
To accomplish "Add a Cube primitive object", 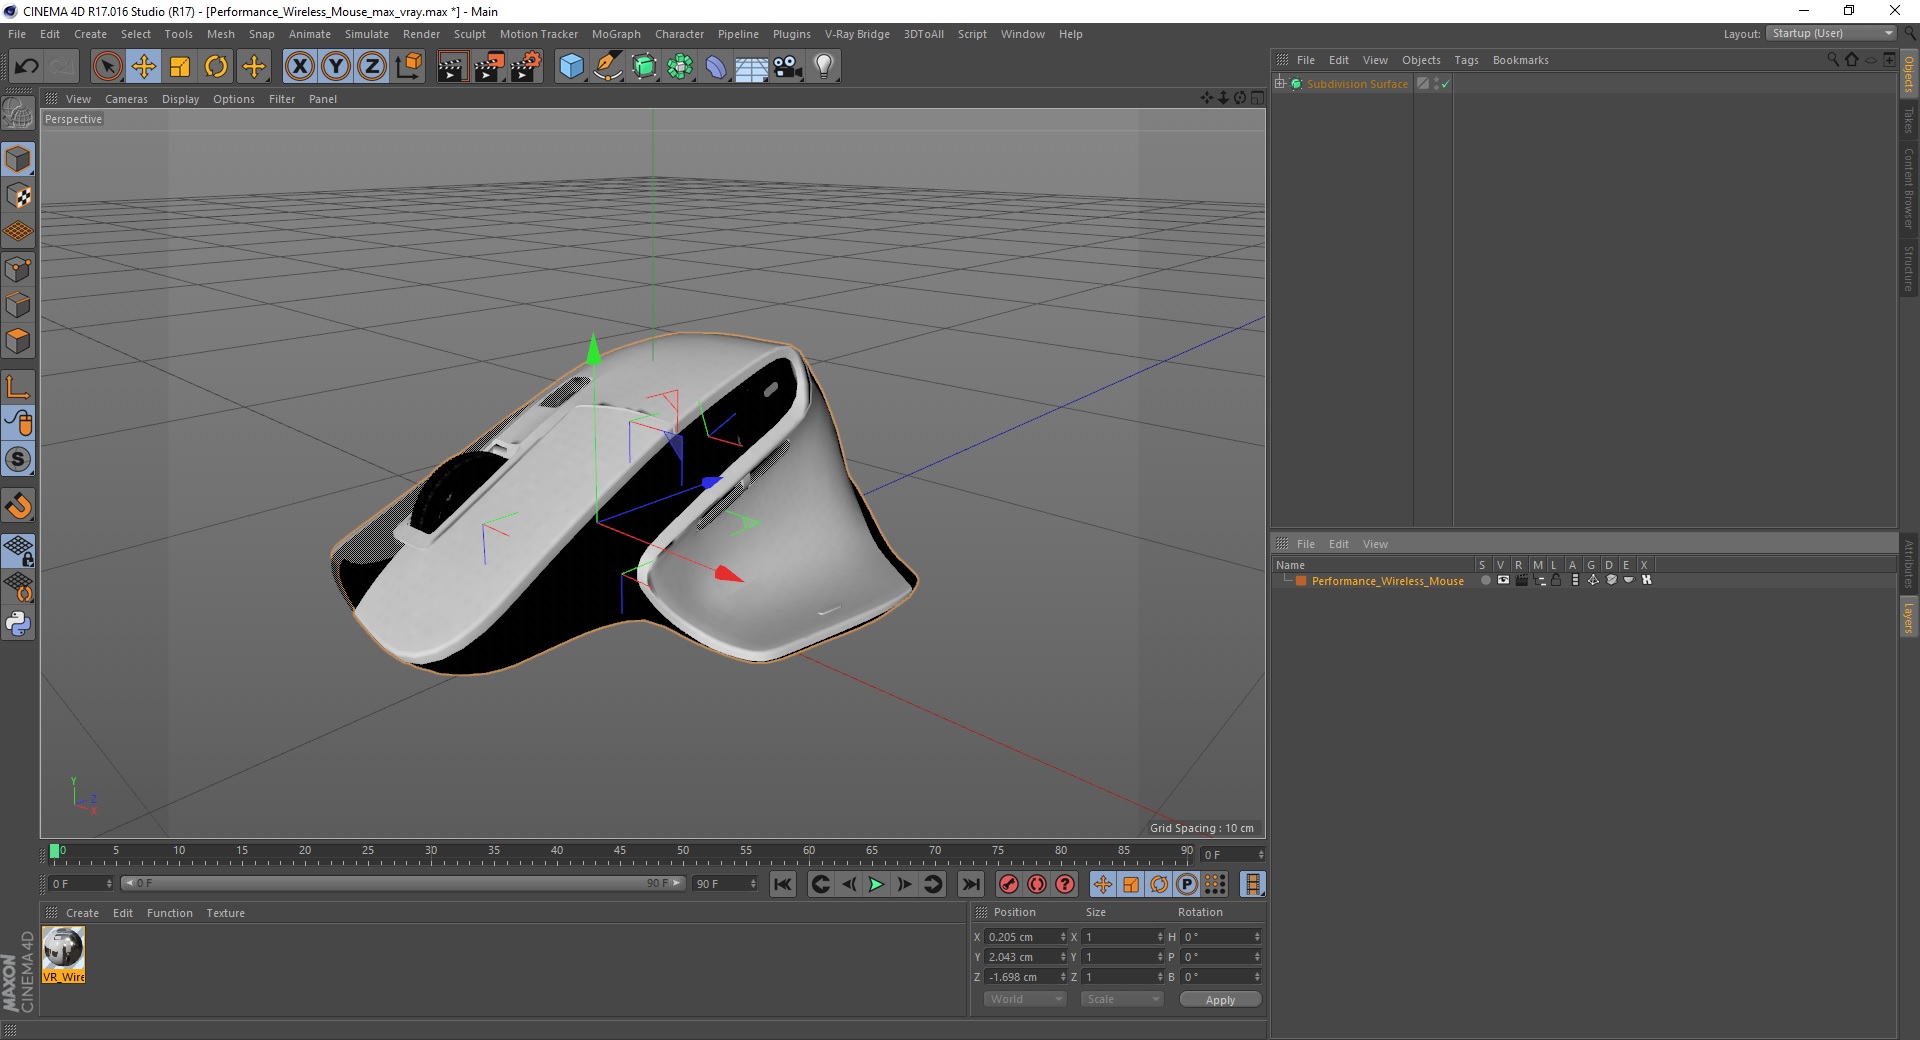I will 571,67.
